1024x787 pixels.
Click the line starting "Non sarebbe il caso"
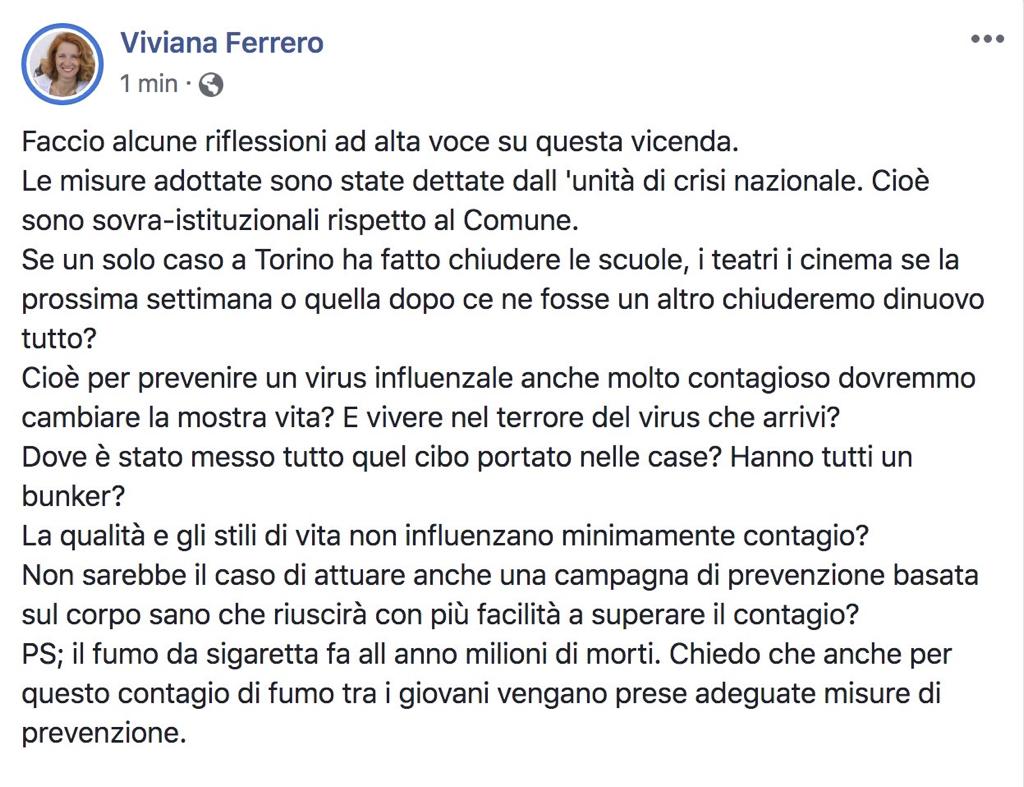[x=500, y=575]
